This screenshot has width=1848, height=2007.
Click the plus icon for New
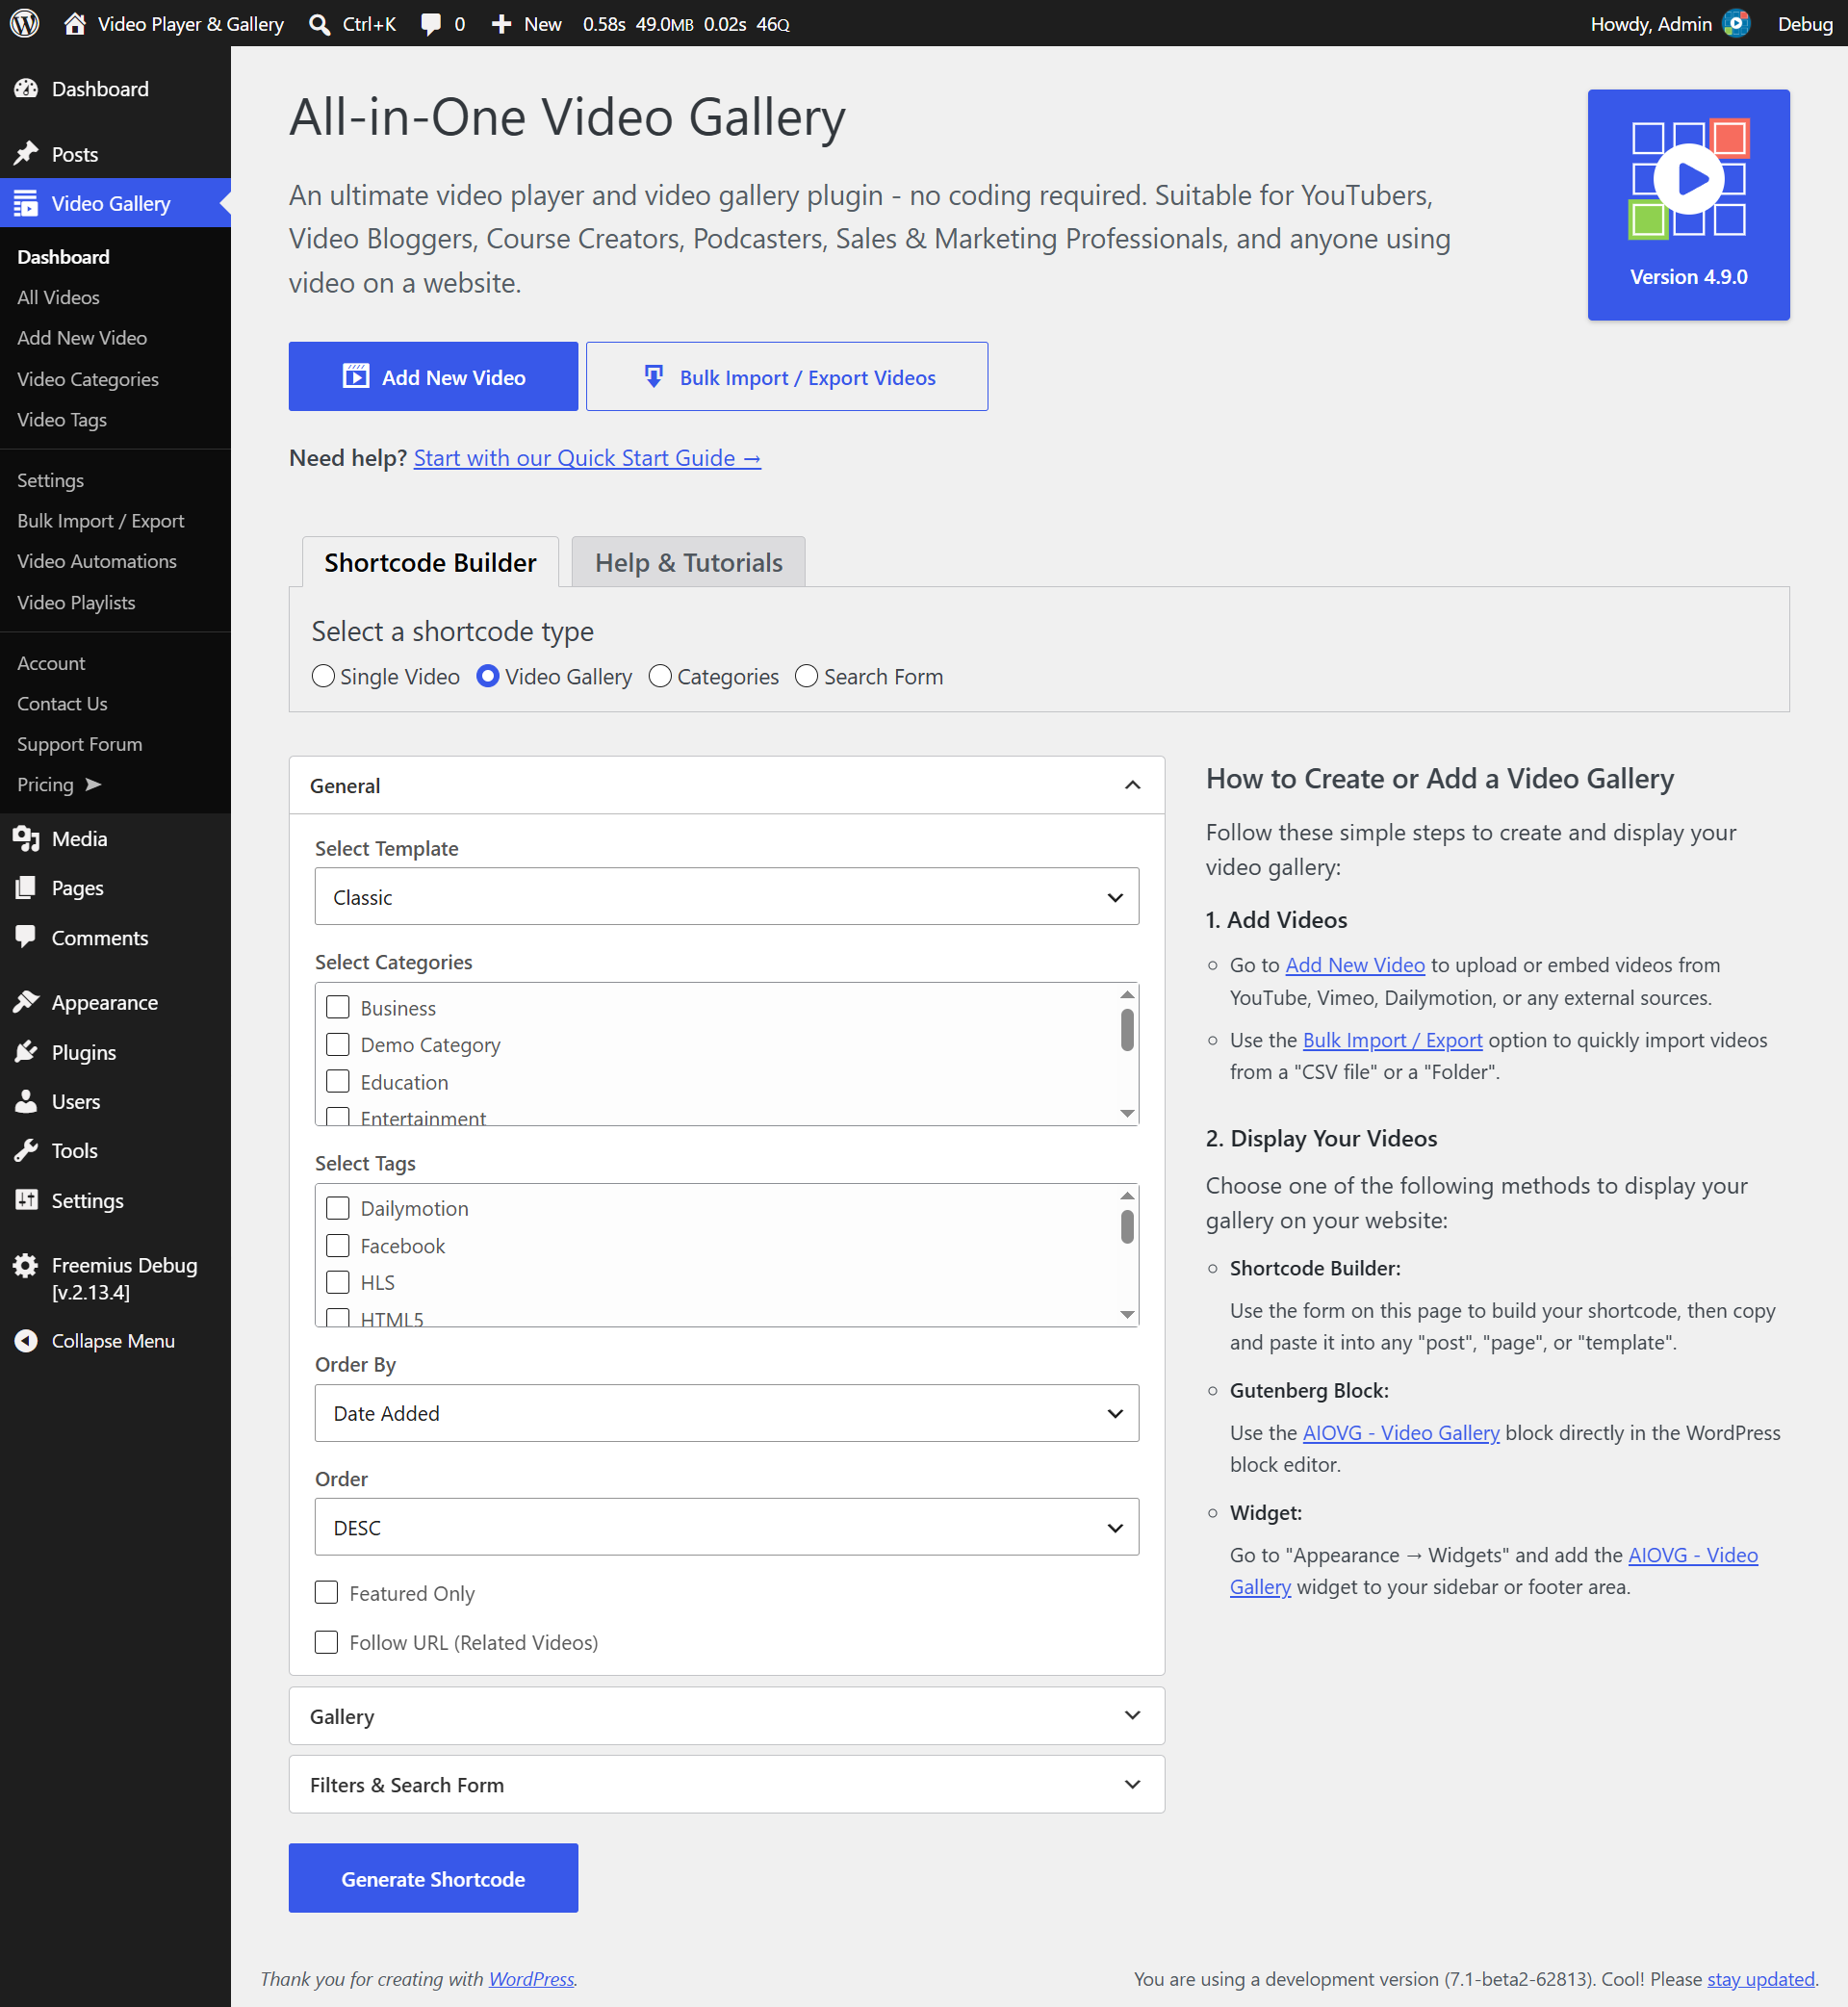(502, 24)
